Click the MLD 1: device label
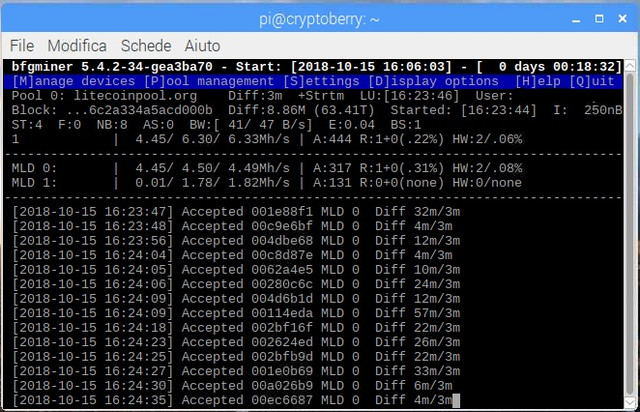 point(34,183)
